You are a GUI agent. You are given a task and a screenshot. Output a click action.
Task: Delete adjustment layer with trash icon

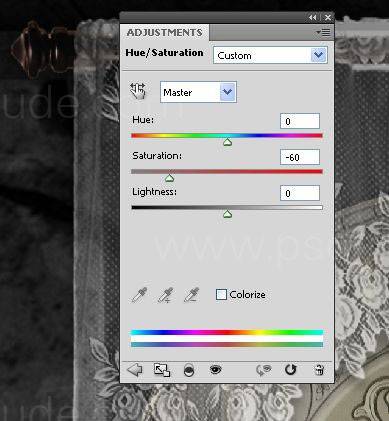319,370
